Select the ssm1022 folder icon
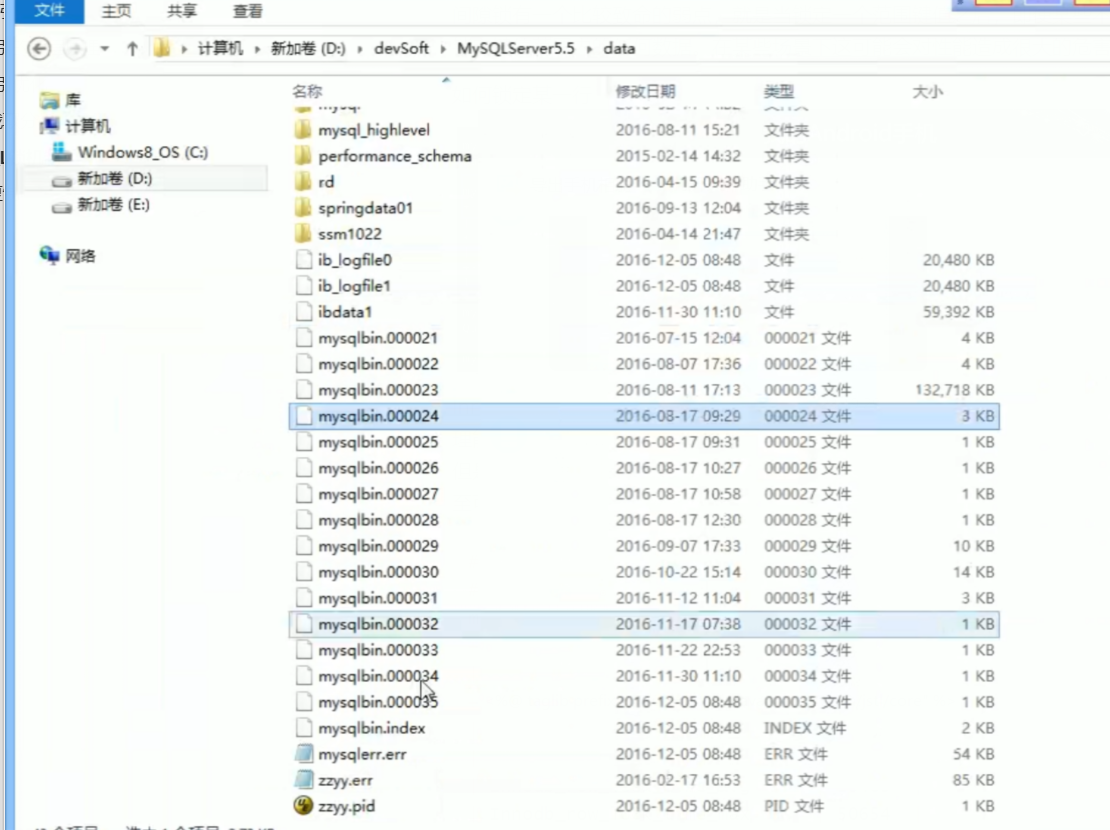Screen dimensions: 1110x830 [x=303, y=234]
